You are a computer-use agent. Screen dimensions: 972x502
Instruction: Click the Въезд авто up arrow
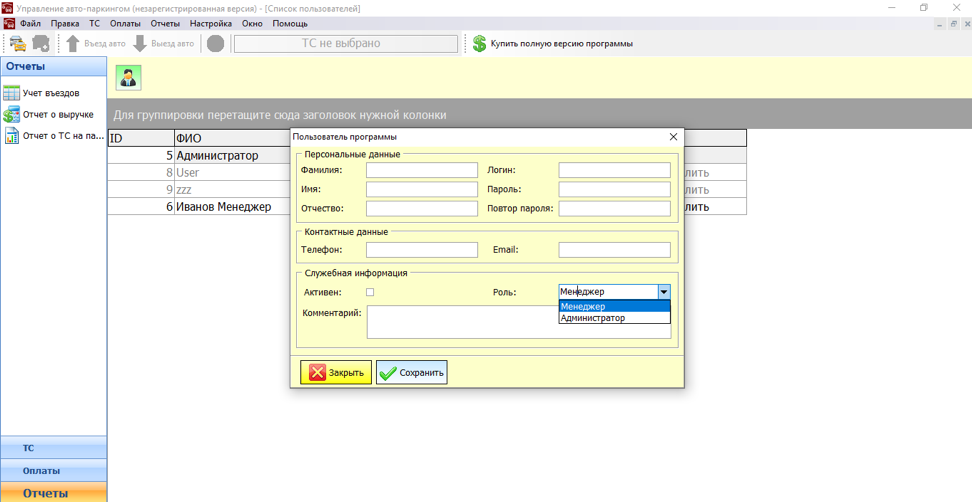coord(73,43)
